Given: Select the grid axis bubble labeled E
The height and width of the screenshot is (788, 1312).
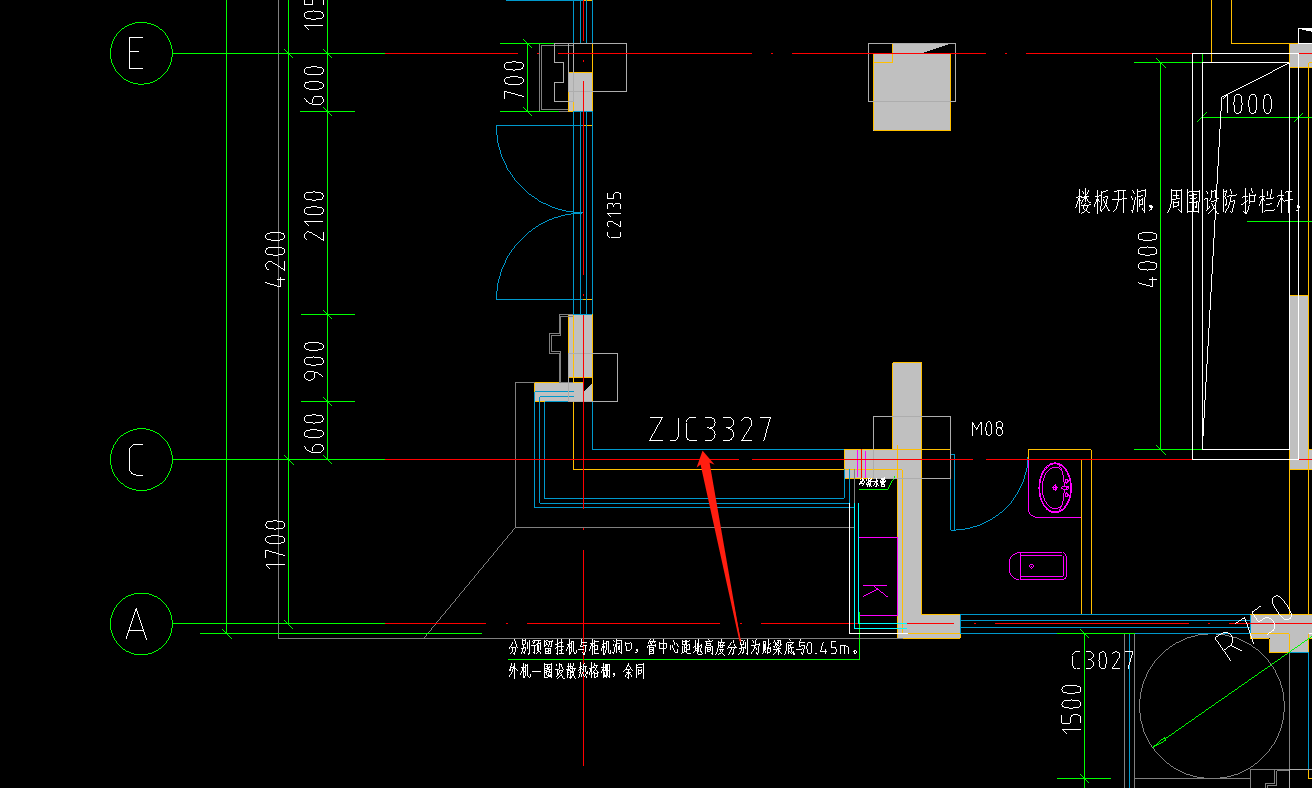Looking at the screenshot, I should [141, 53].
